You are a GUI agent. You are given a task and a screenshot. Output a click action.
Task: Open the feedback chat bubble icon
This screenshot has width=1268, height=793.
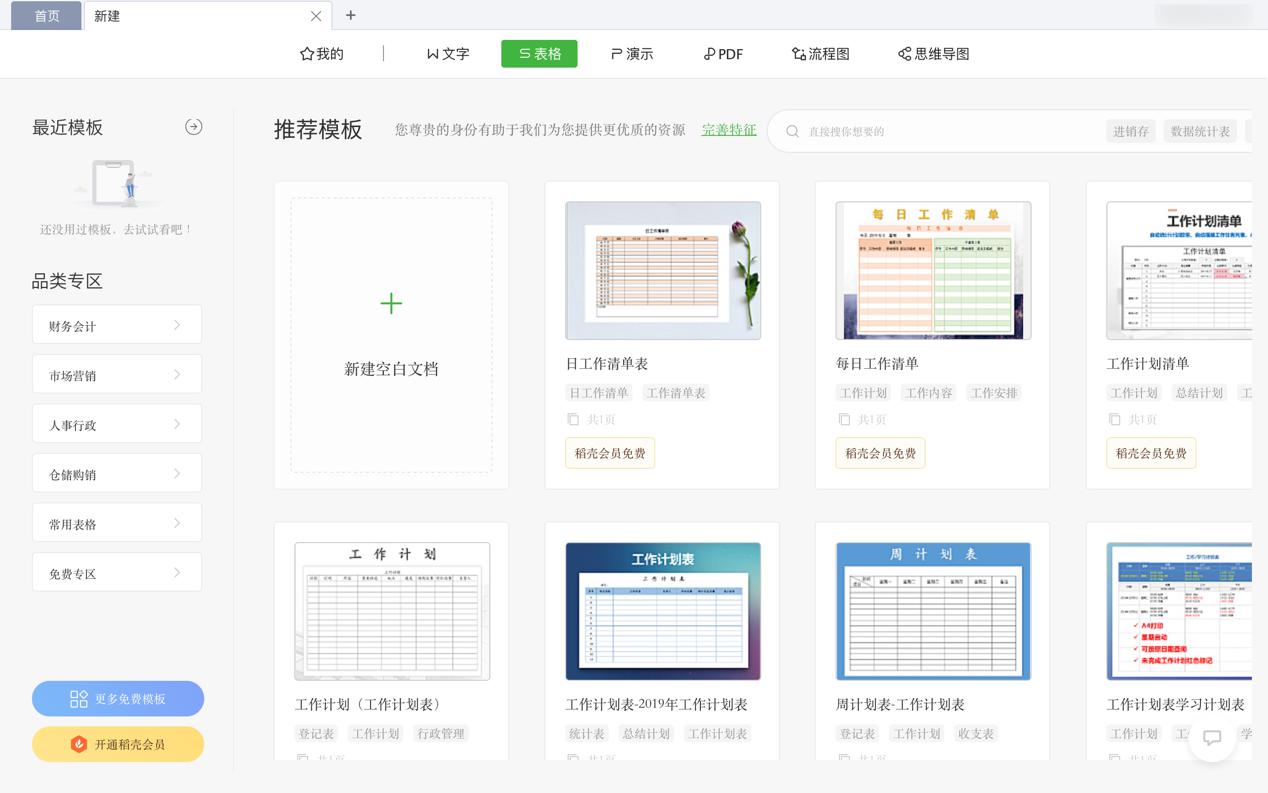pos(1212,738)
